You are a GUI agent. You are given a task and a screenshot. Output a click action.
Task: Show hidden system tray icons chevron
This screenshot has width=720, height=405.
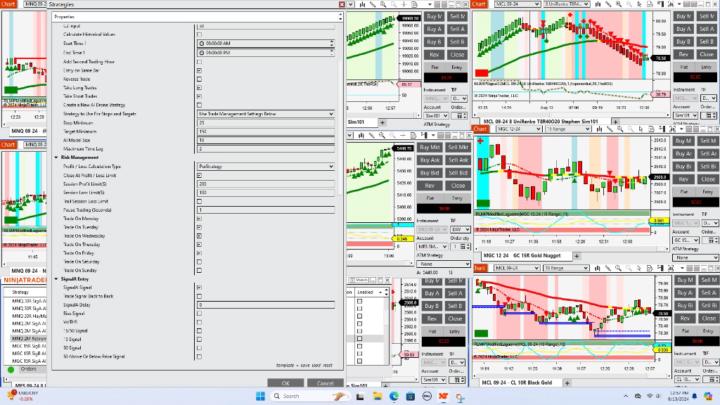(x=625, y=396)
